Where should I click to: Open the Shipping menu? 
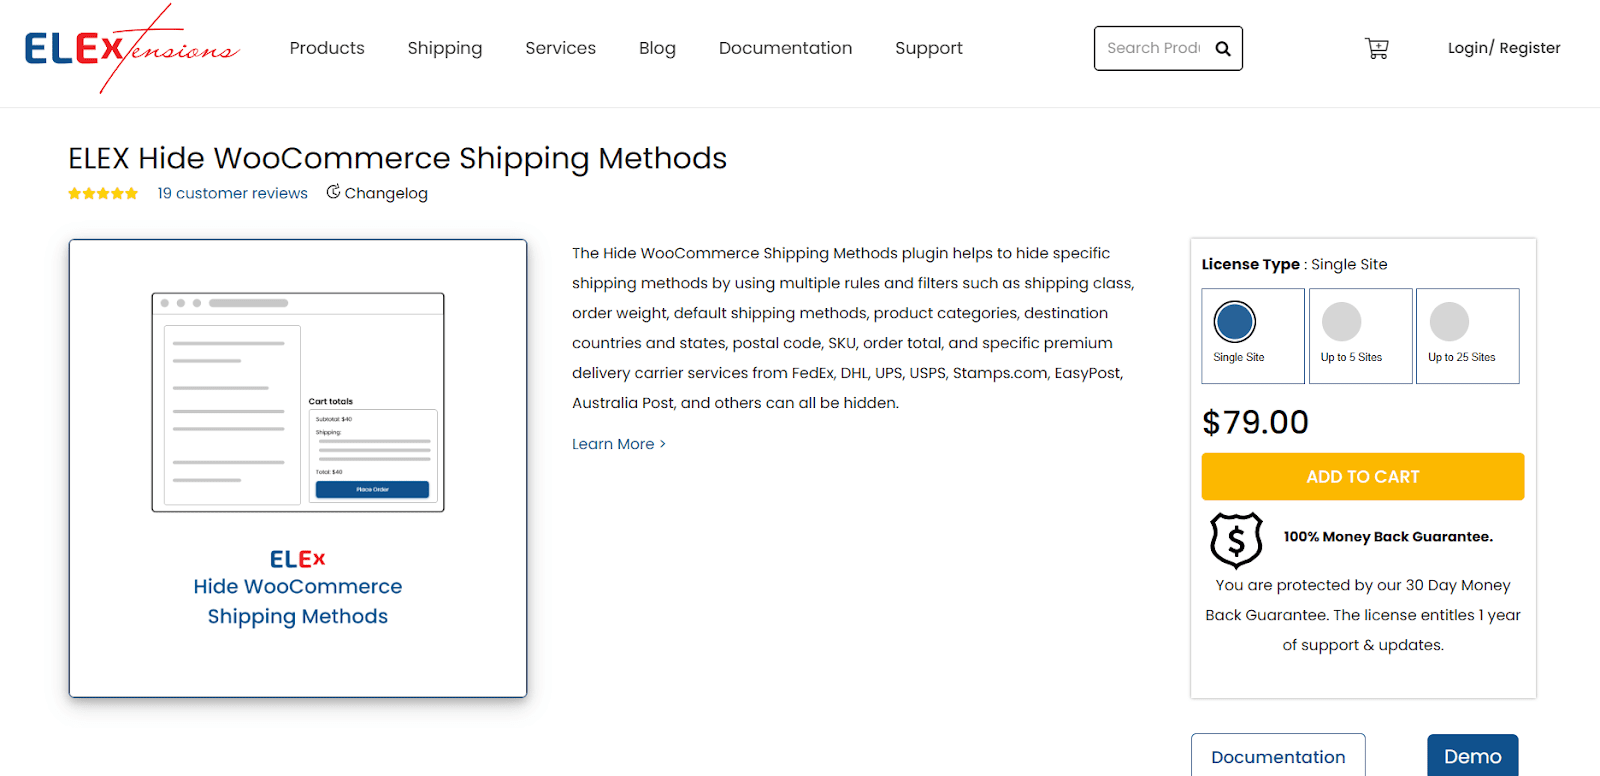(x=445, y=48)
